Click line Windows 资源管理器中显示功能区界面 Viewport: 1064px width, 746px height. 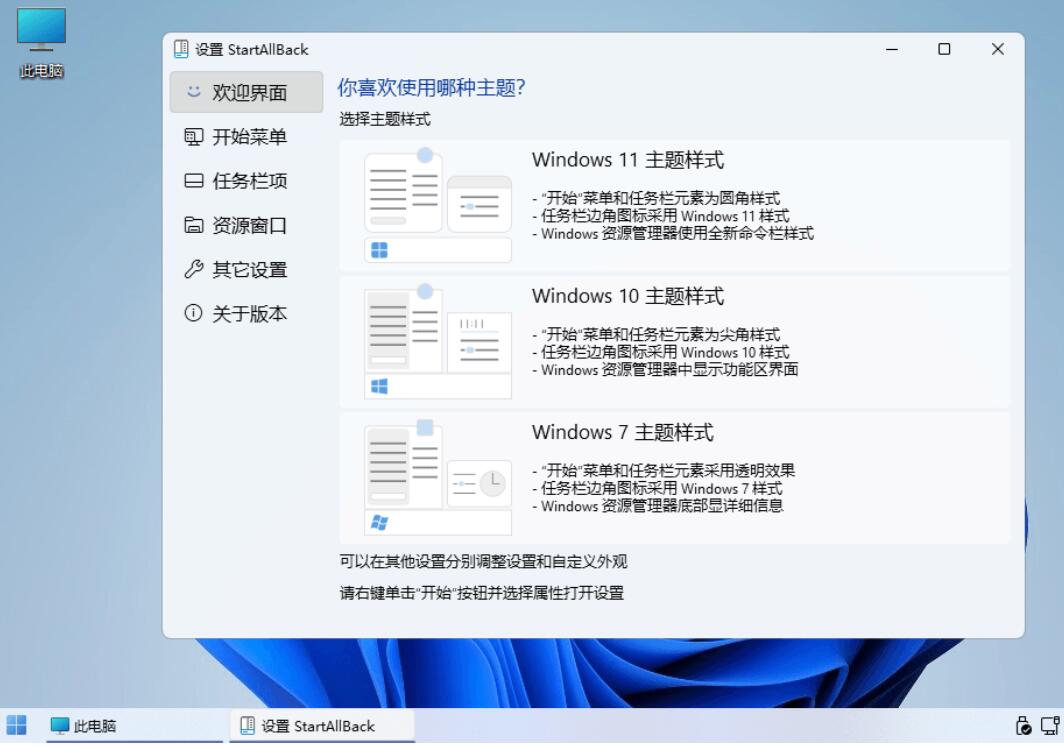point(665,370)
